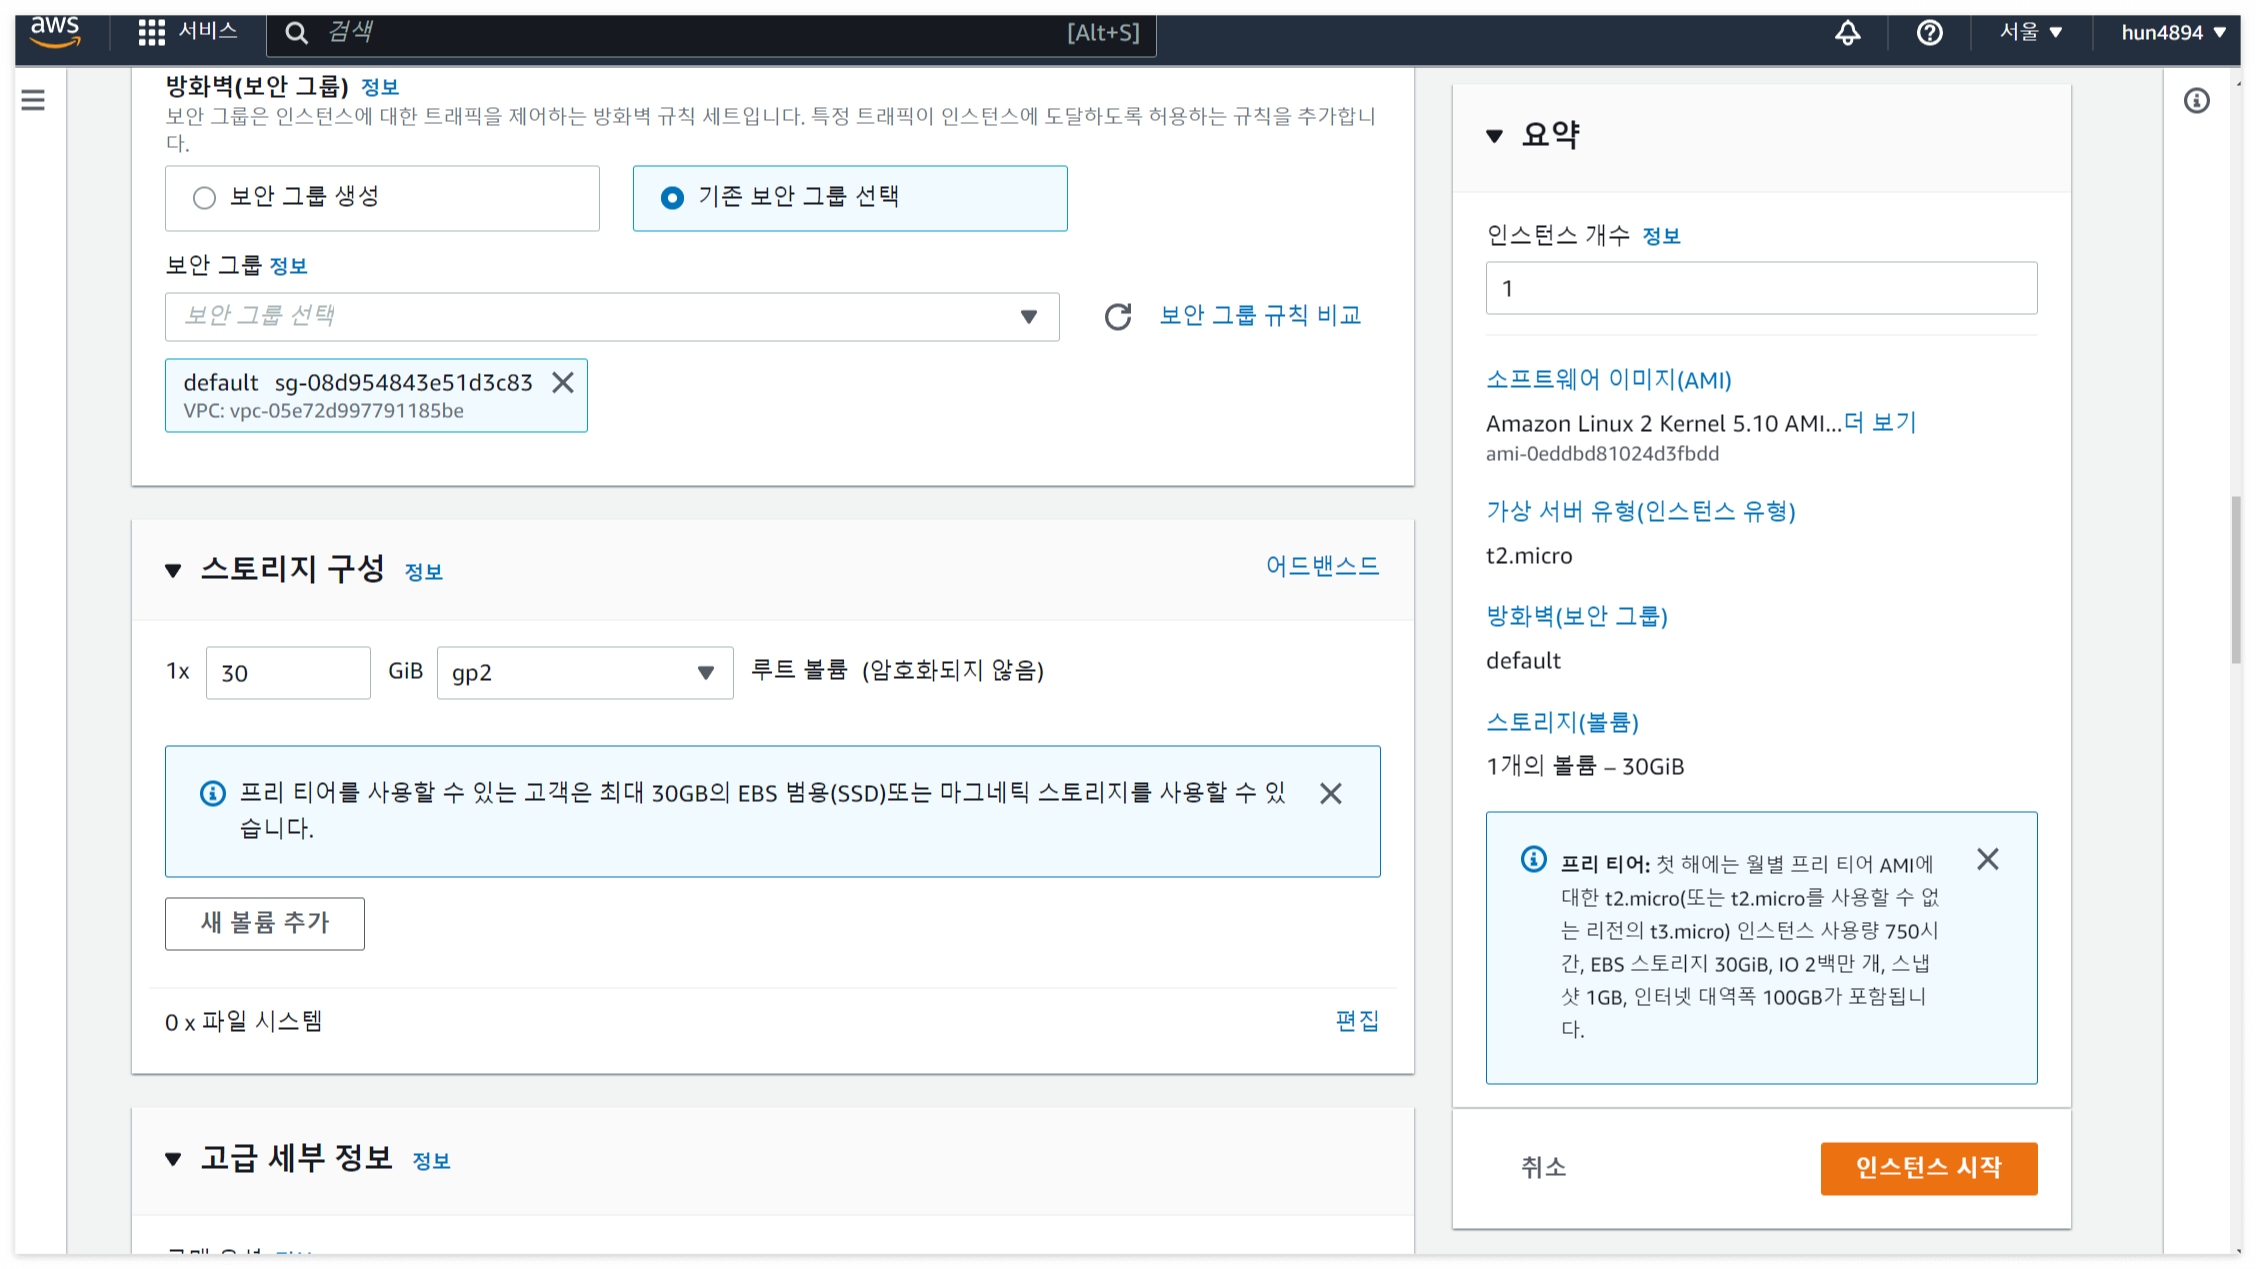This screenshot has width=2256, height=1269.
Task: Select the '보안 그룹 생성' radio option
Action: 205,198
